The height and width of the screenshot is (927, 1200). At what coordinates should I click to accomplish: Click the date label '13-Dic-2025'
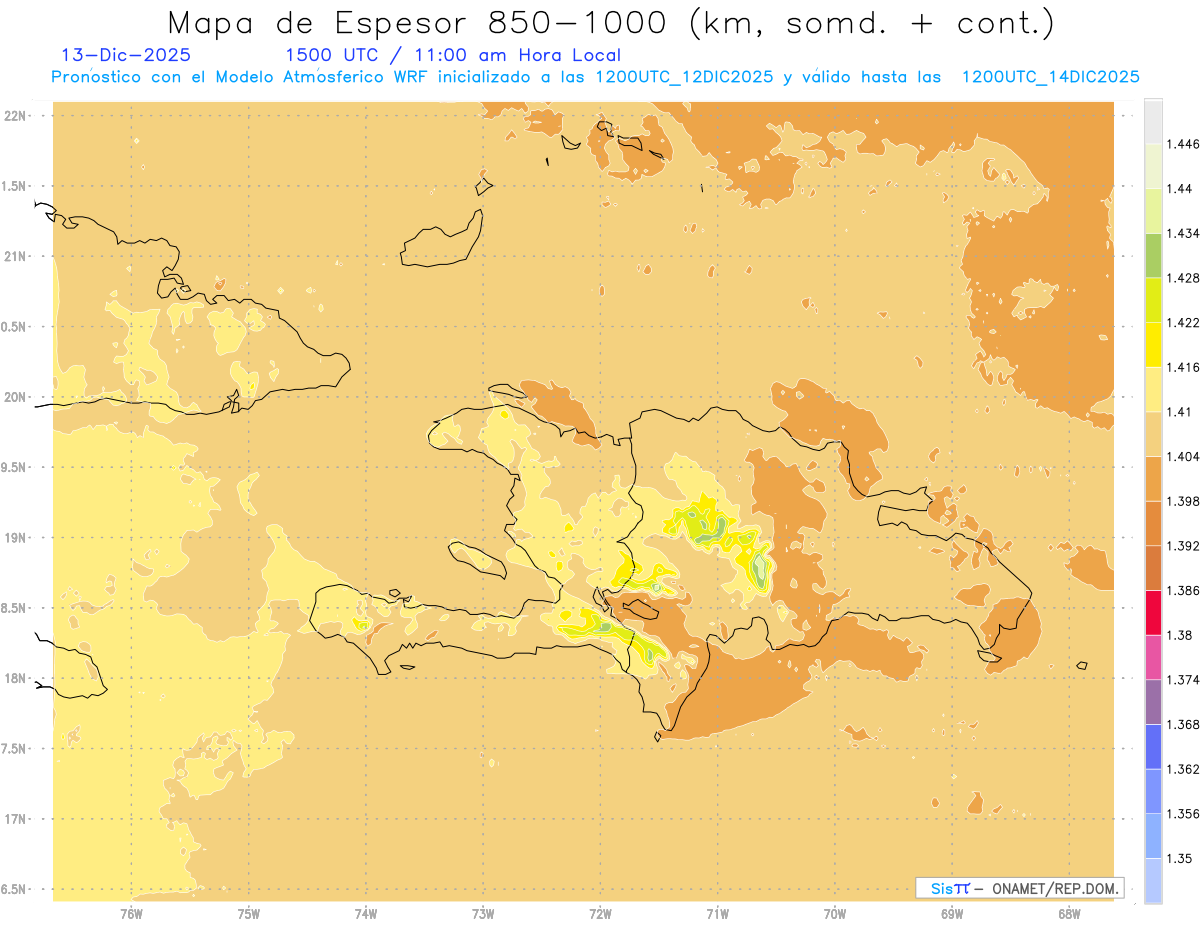(126, 55)
